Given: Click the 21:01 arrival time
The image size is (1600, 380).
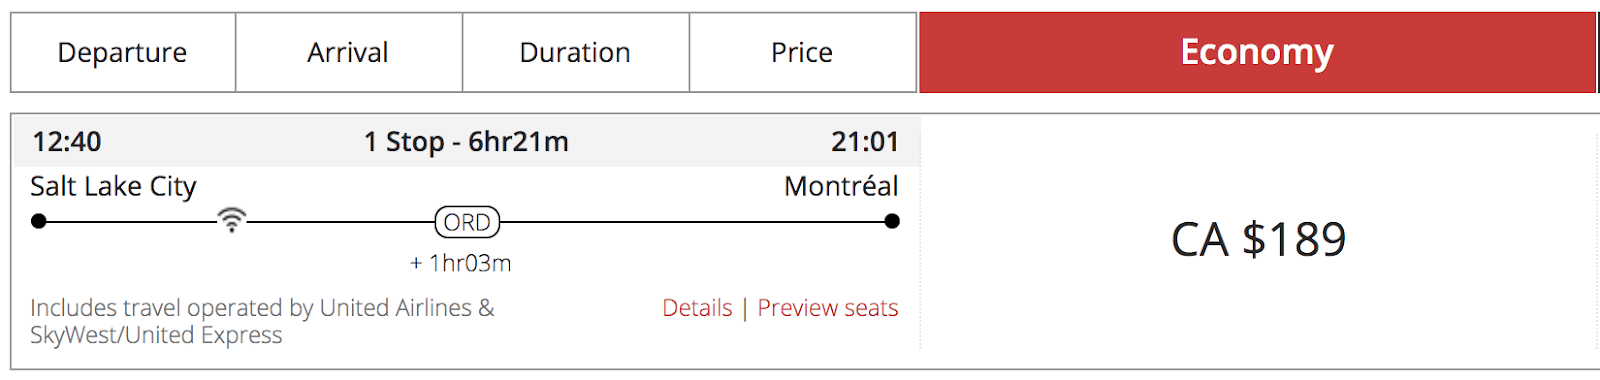Looking at the screenshot, I should pos(865,142).
